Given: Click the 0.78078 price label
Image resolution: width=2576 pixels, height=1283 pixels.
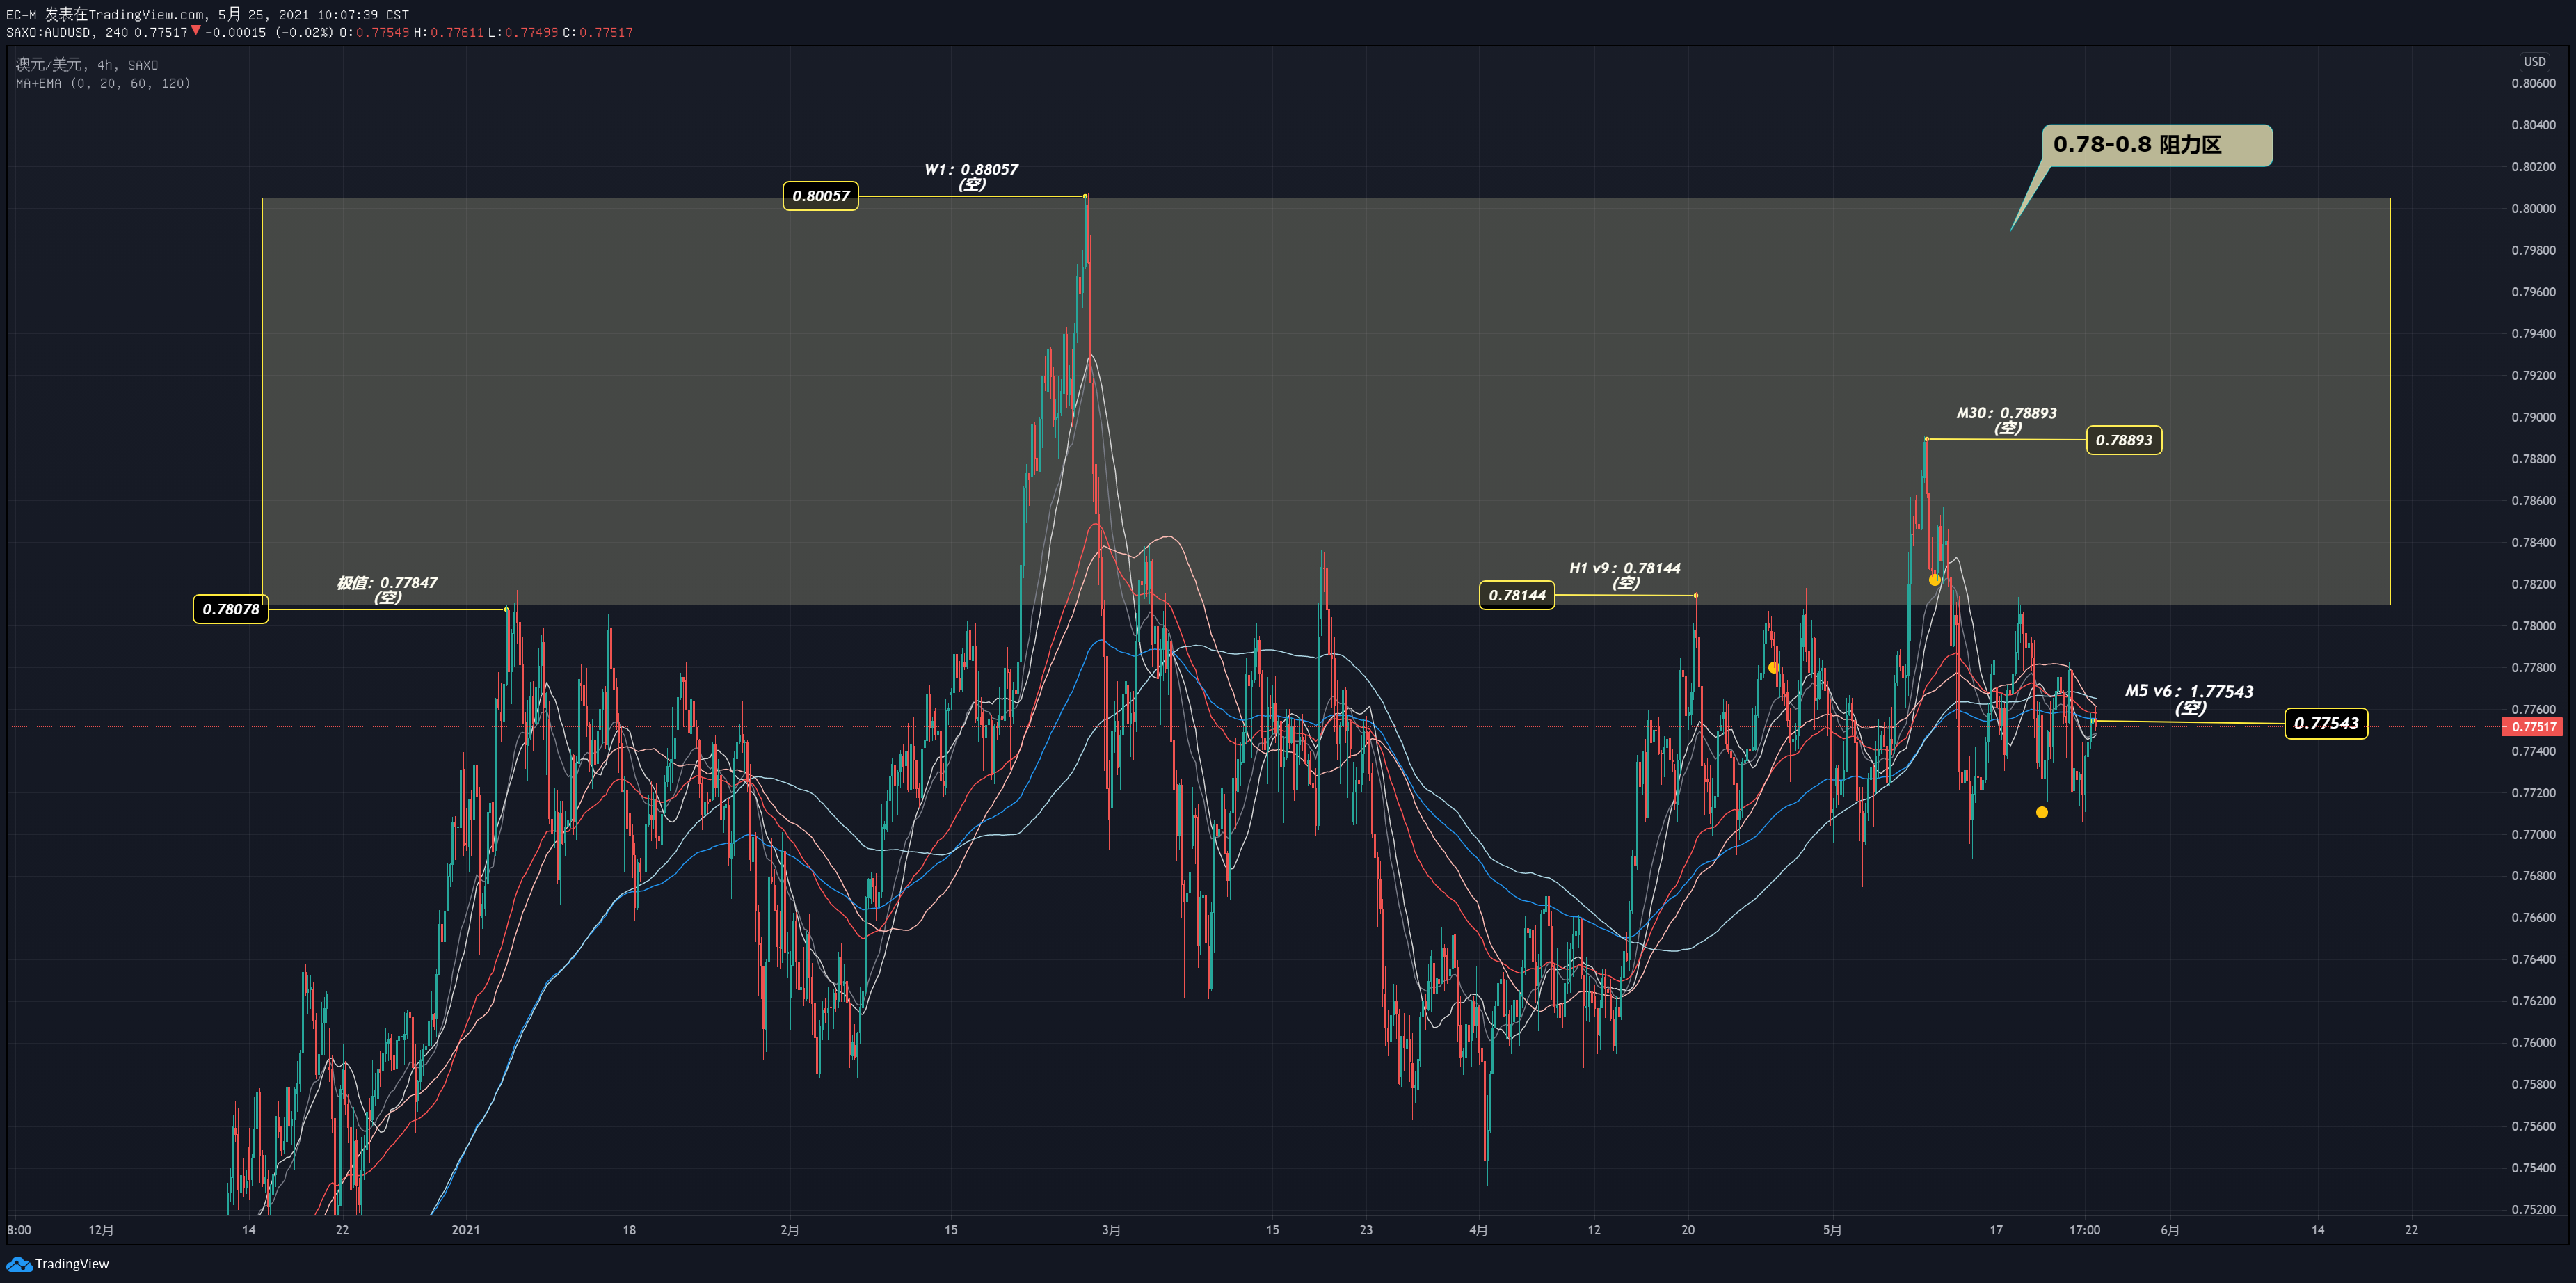Looking at the screenshot, I should [230, 609].
